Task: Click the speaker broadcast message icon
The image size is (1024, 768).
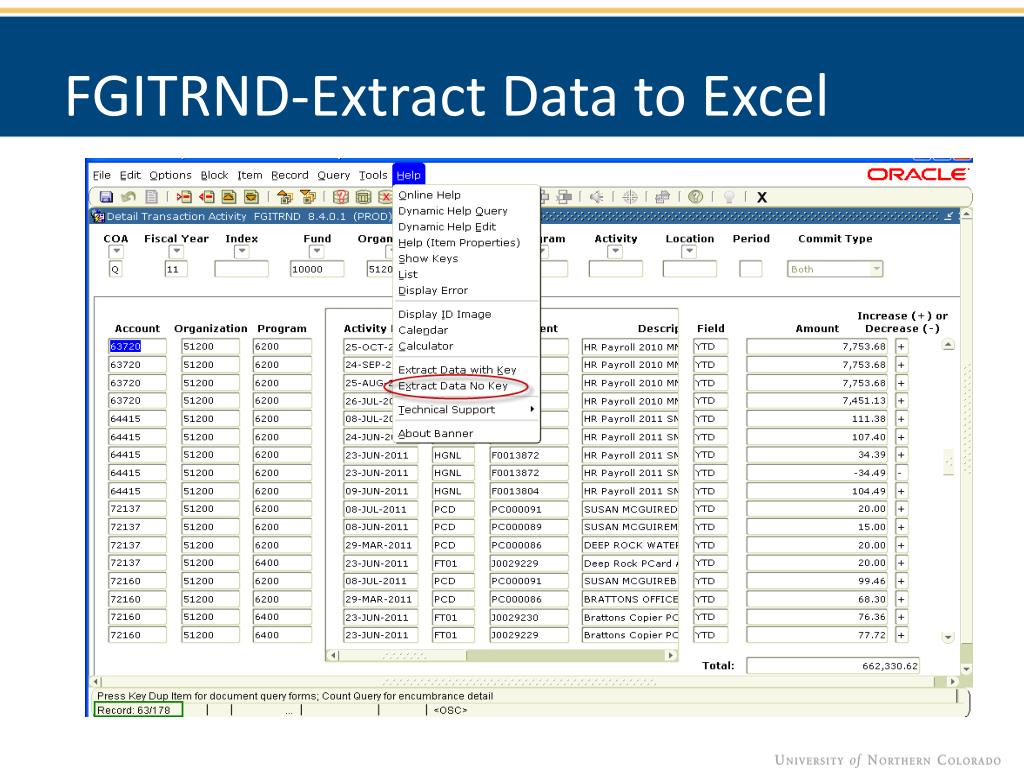Action: 596,197
